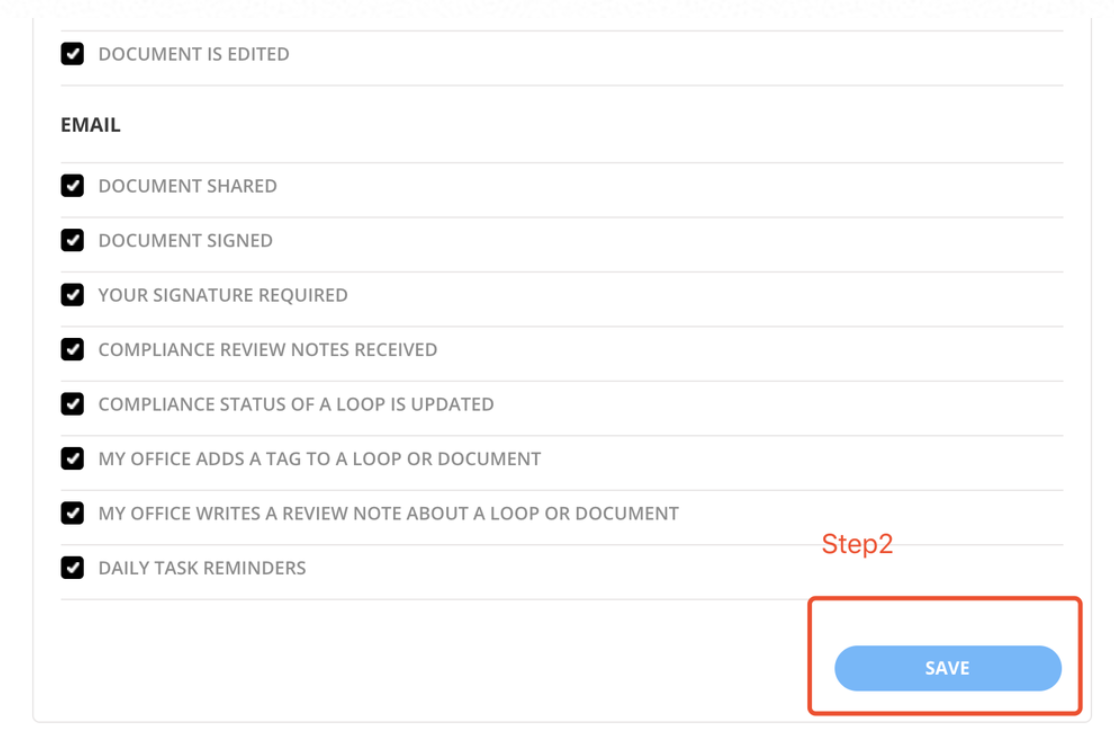Uncheck the Document Shared email checkbox
Screen dimensions: 1114x734
[72, 186]
